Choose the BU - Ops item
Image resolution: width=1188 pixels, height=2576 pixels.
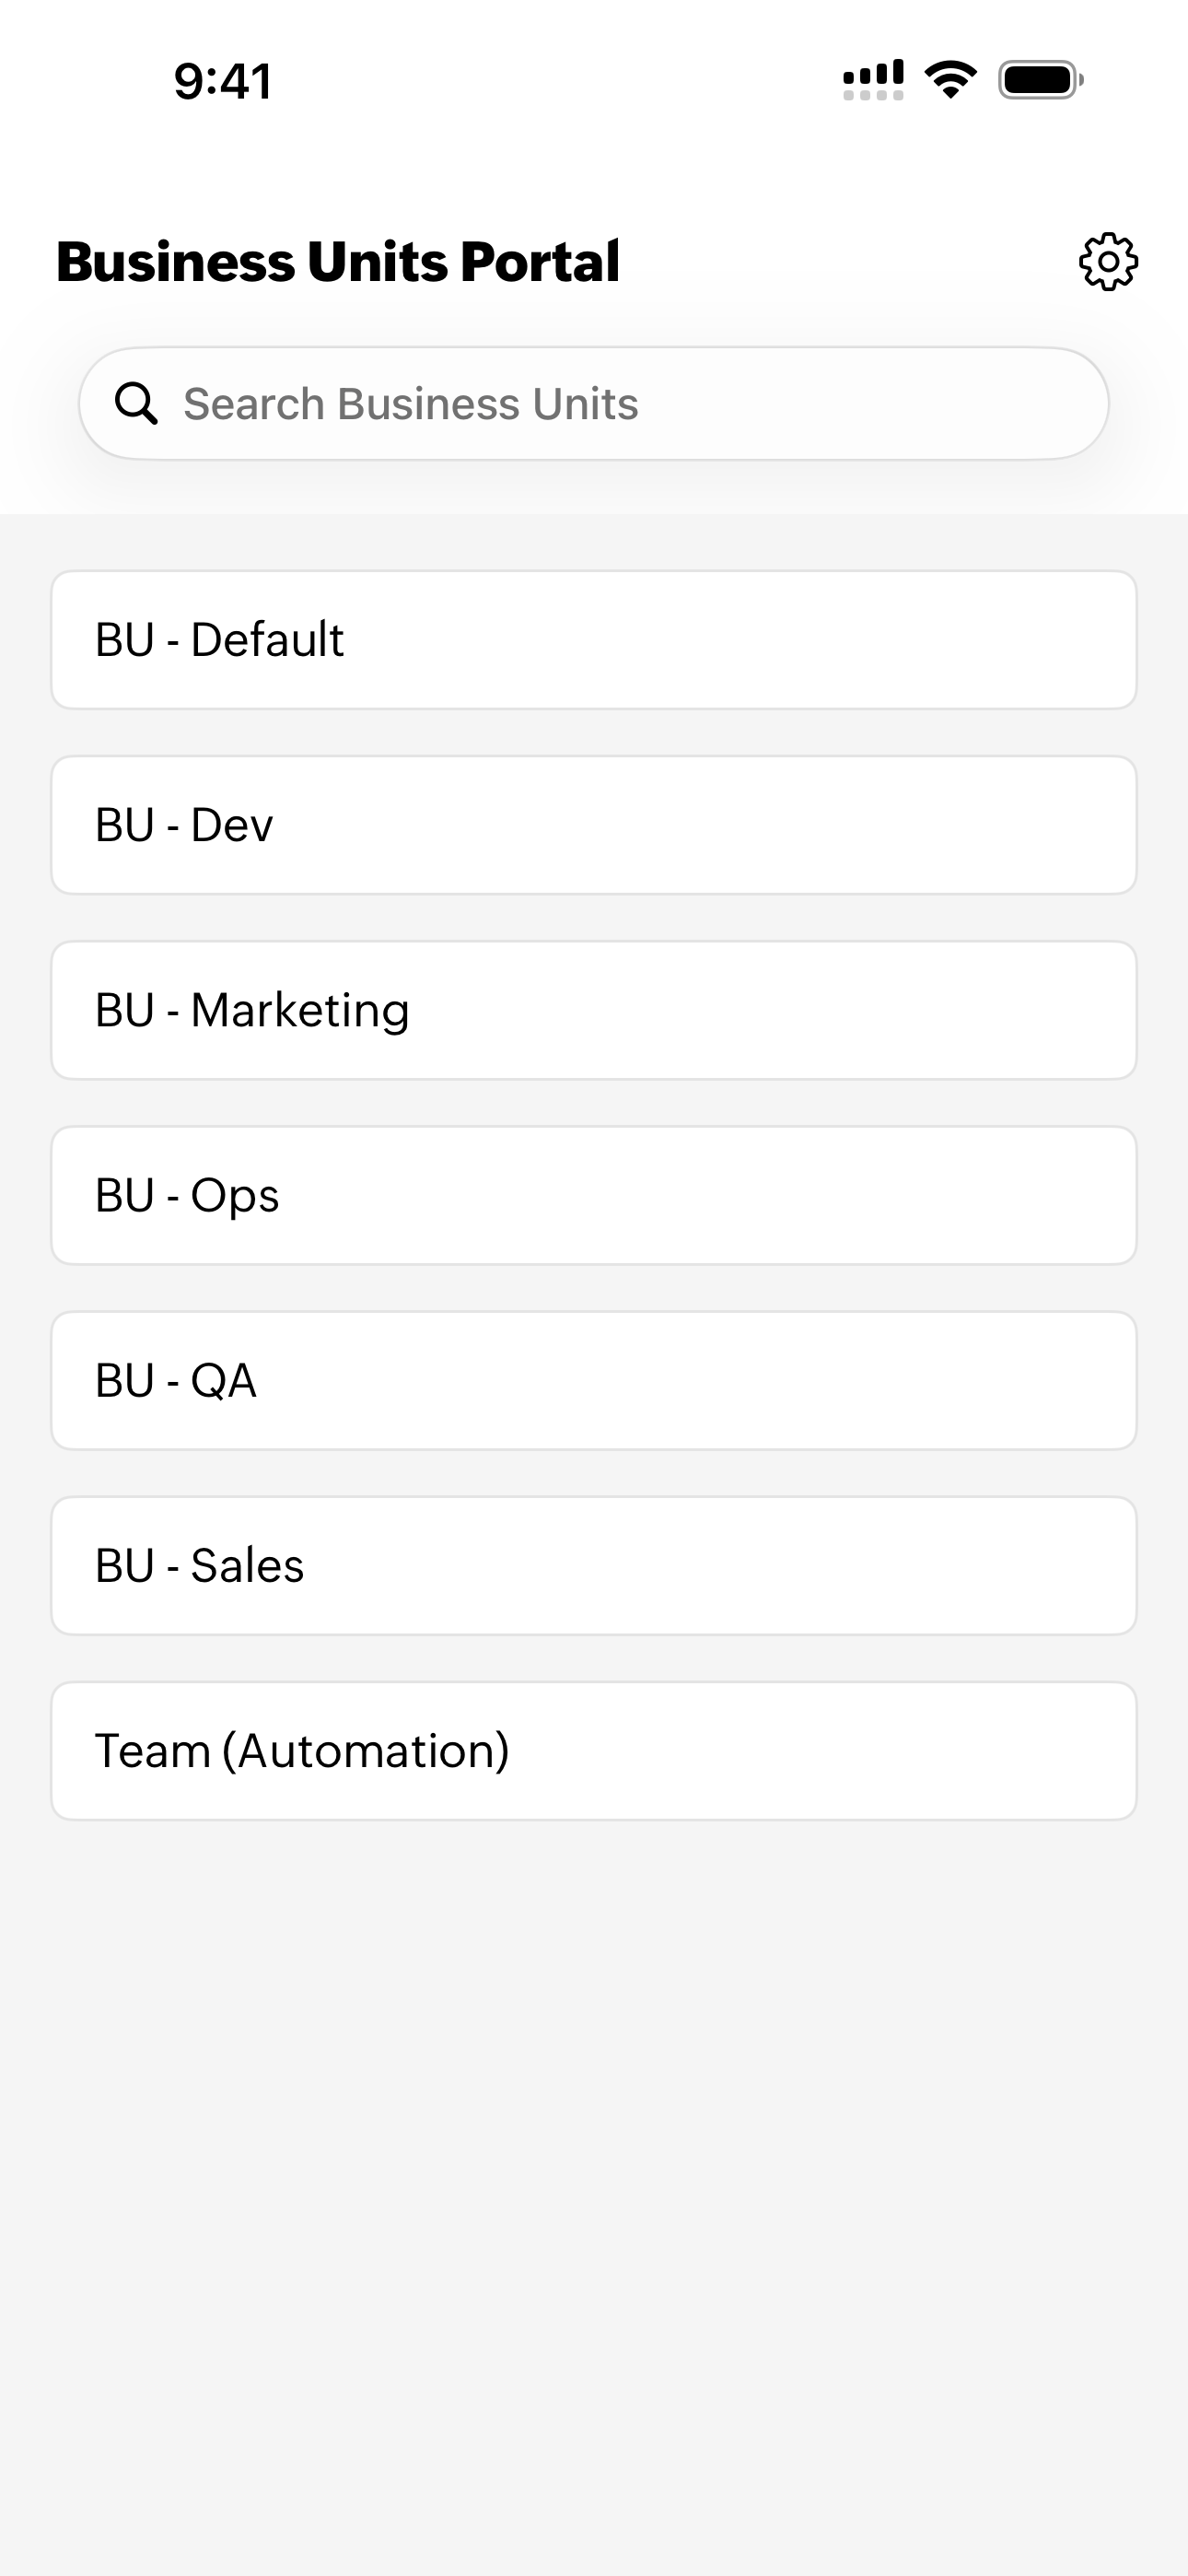click(594, 1195)
